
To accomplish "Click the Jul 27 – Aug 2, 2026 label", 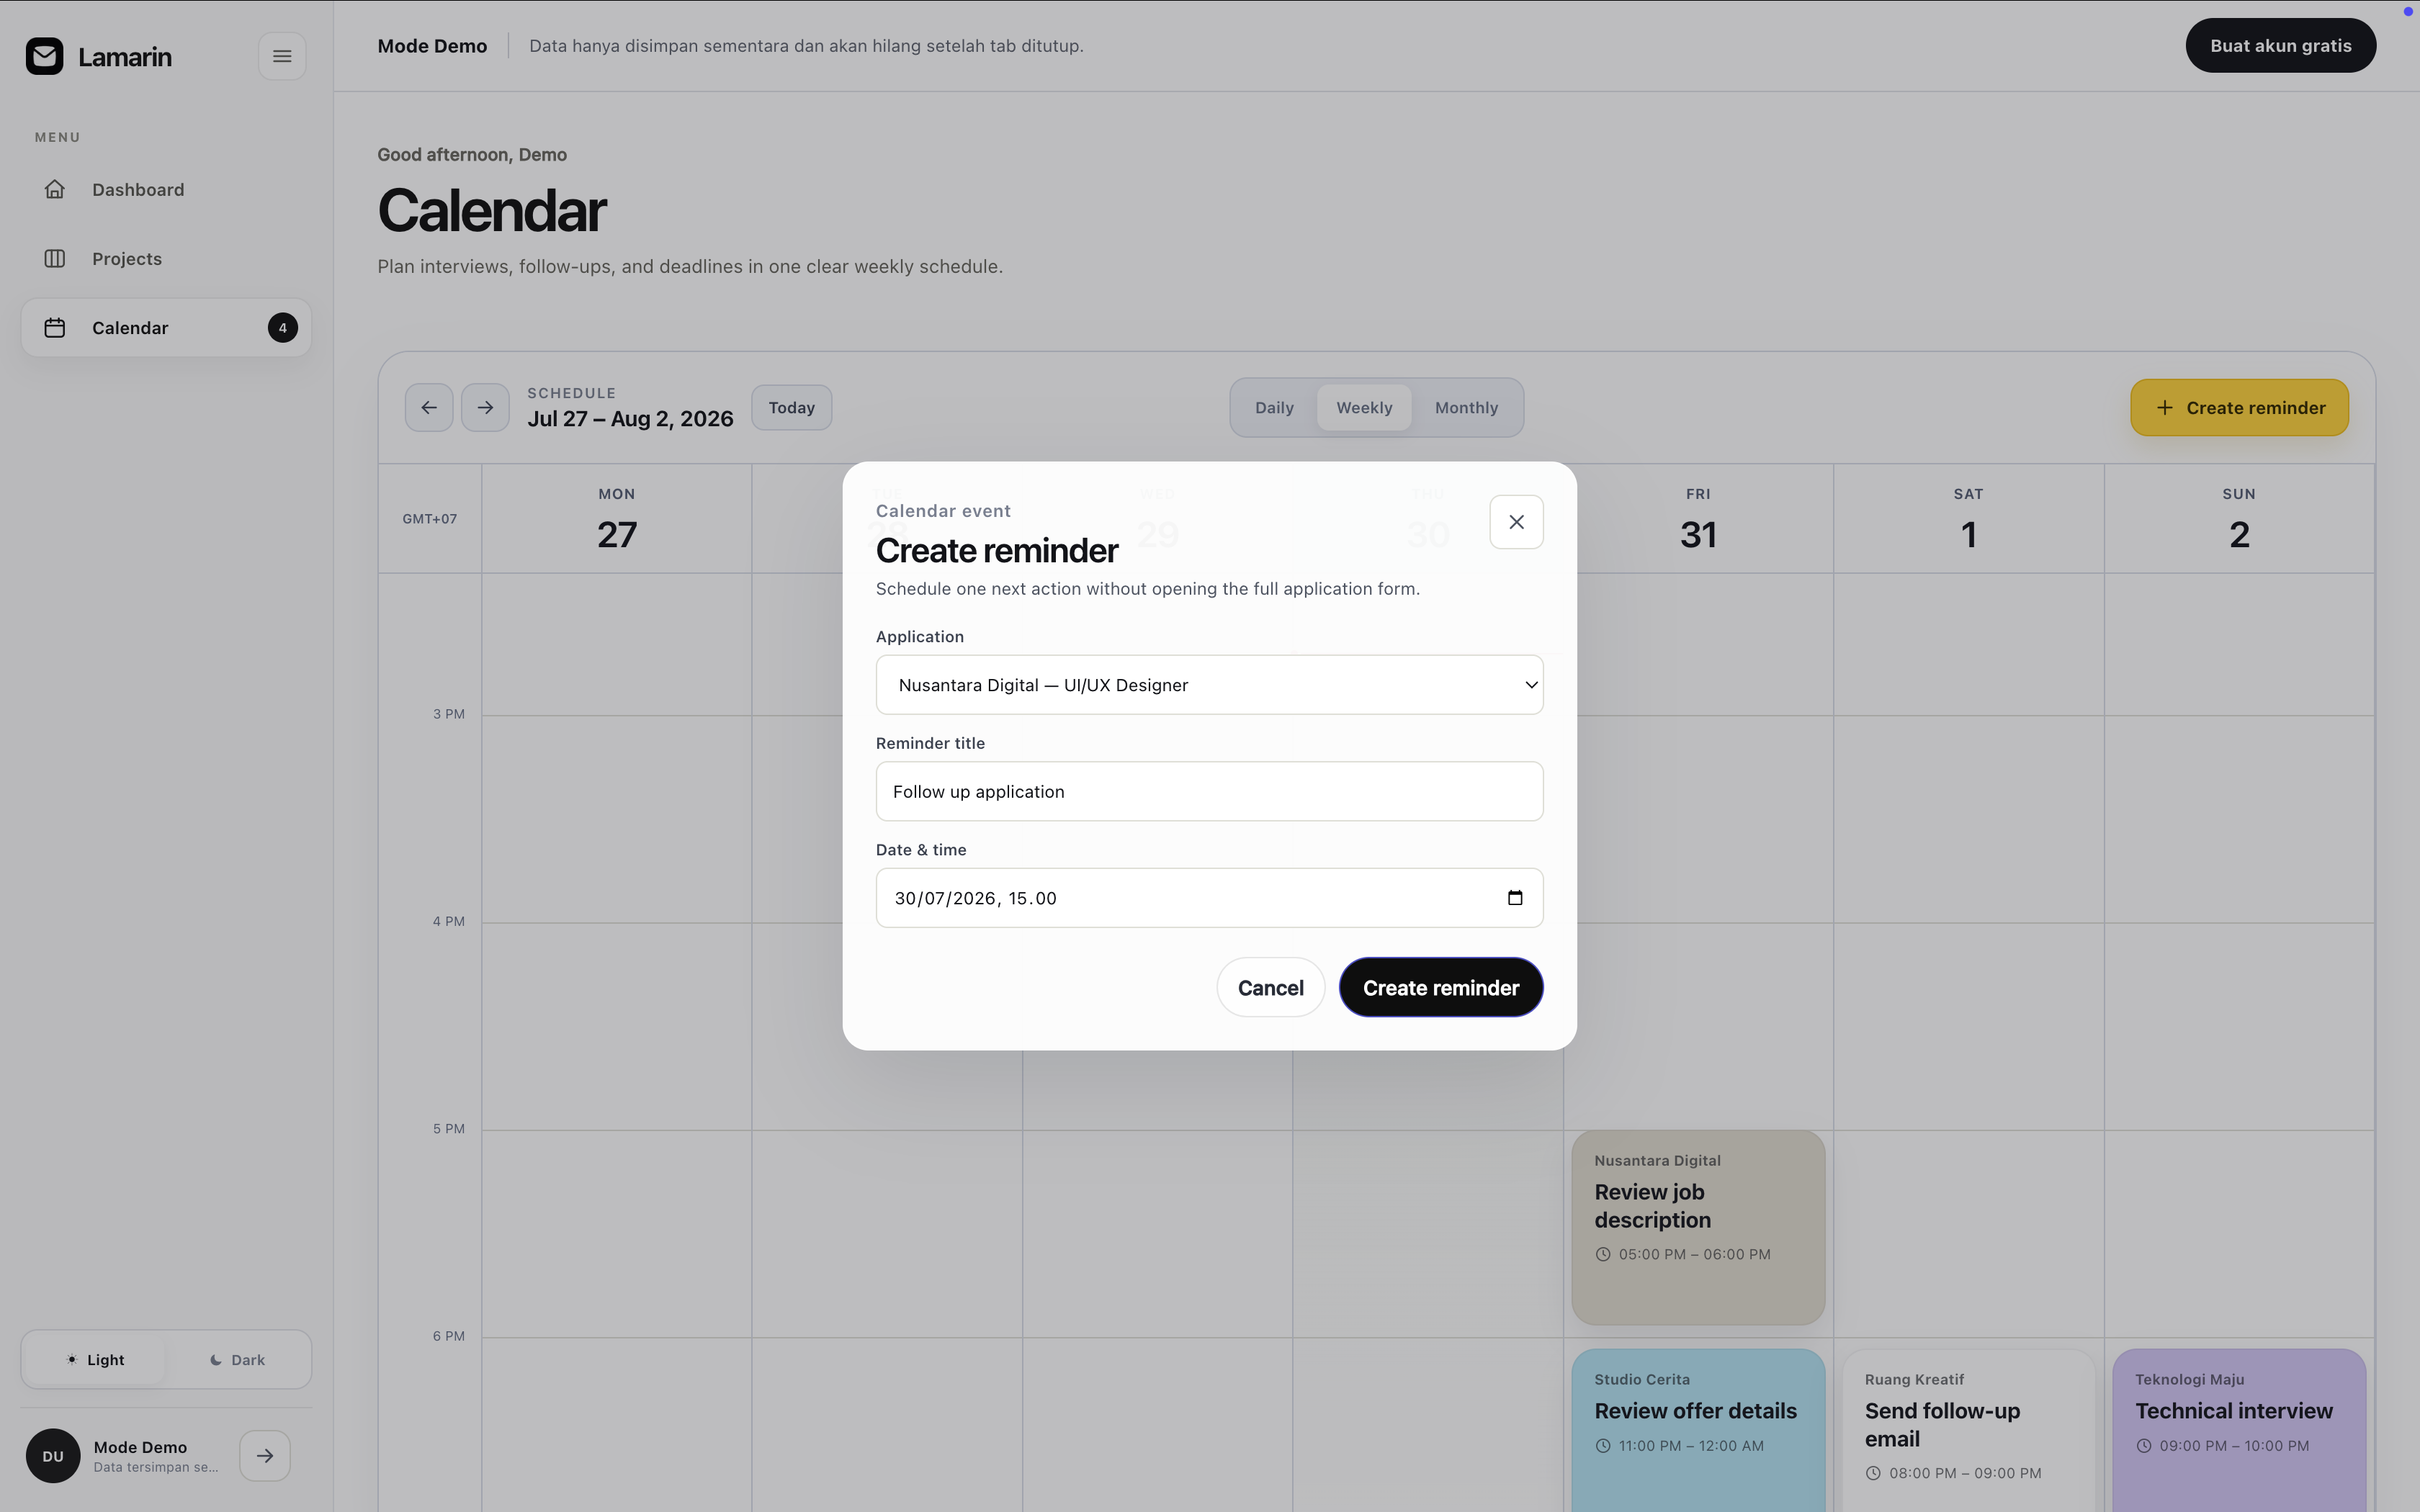I will (630, 419).
